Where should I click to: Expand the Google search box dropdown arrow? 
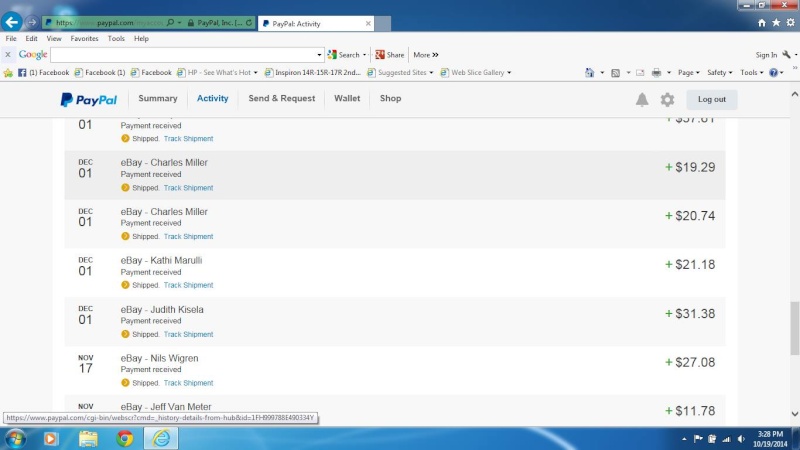click(x=319, y=55)
